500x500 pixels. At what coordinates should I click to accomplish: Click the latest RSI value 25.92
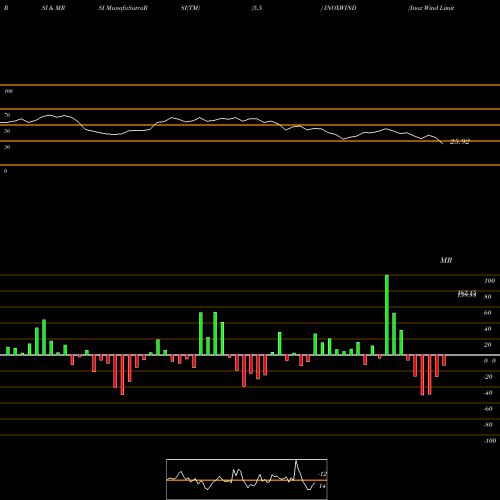[460, 142]
